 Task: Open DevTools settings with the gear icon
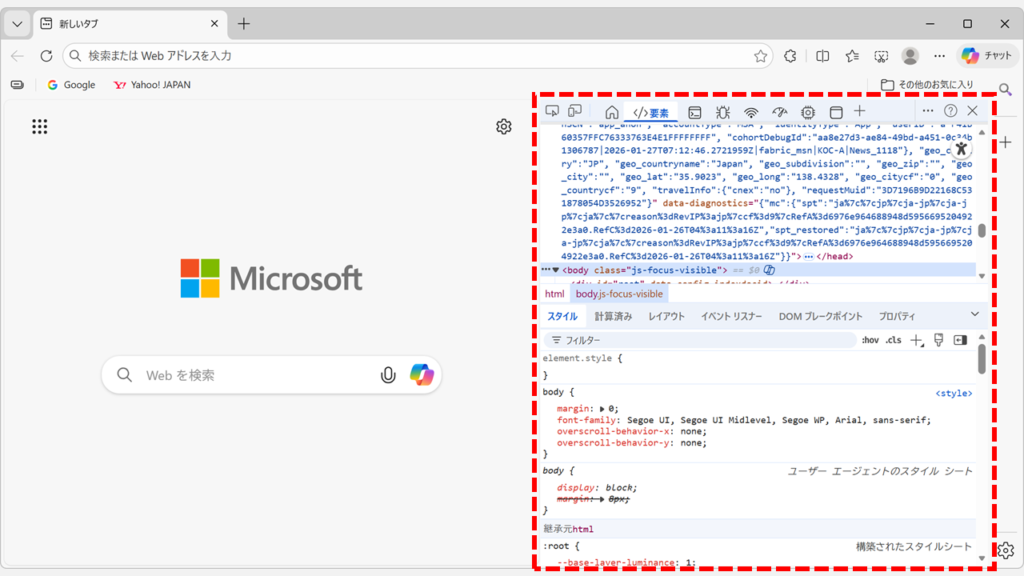click(807, 112)
